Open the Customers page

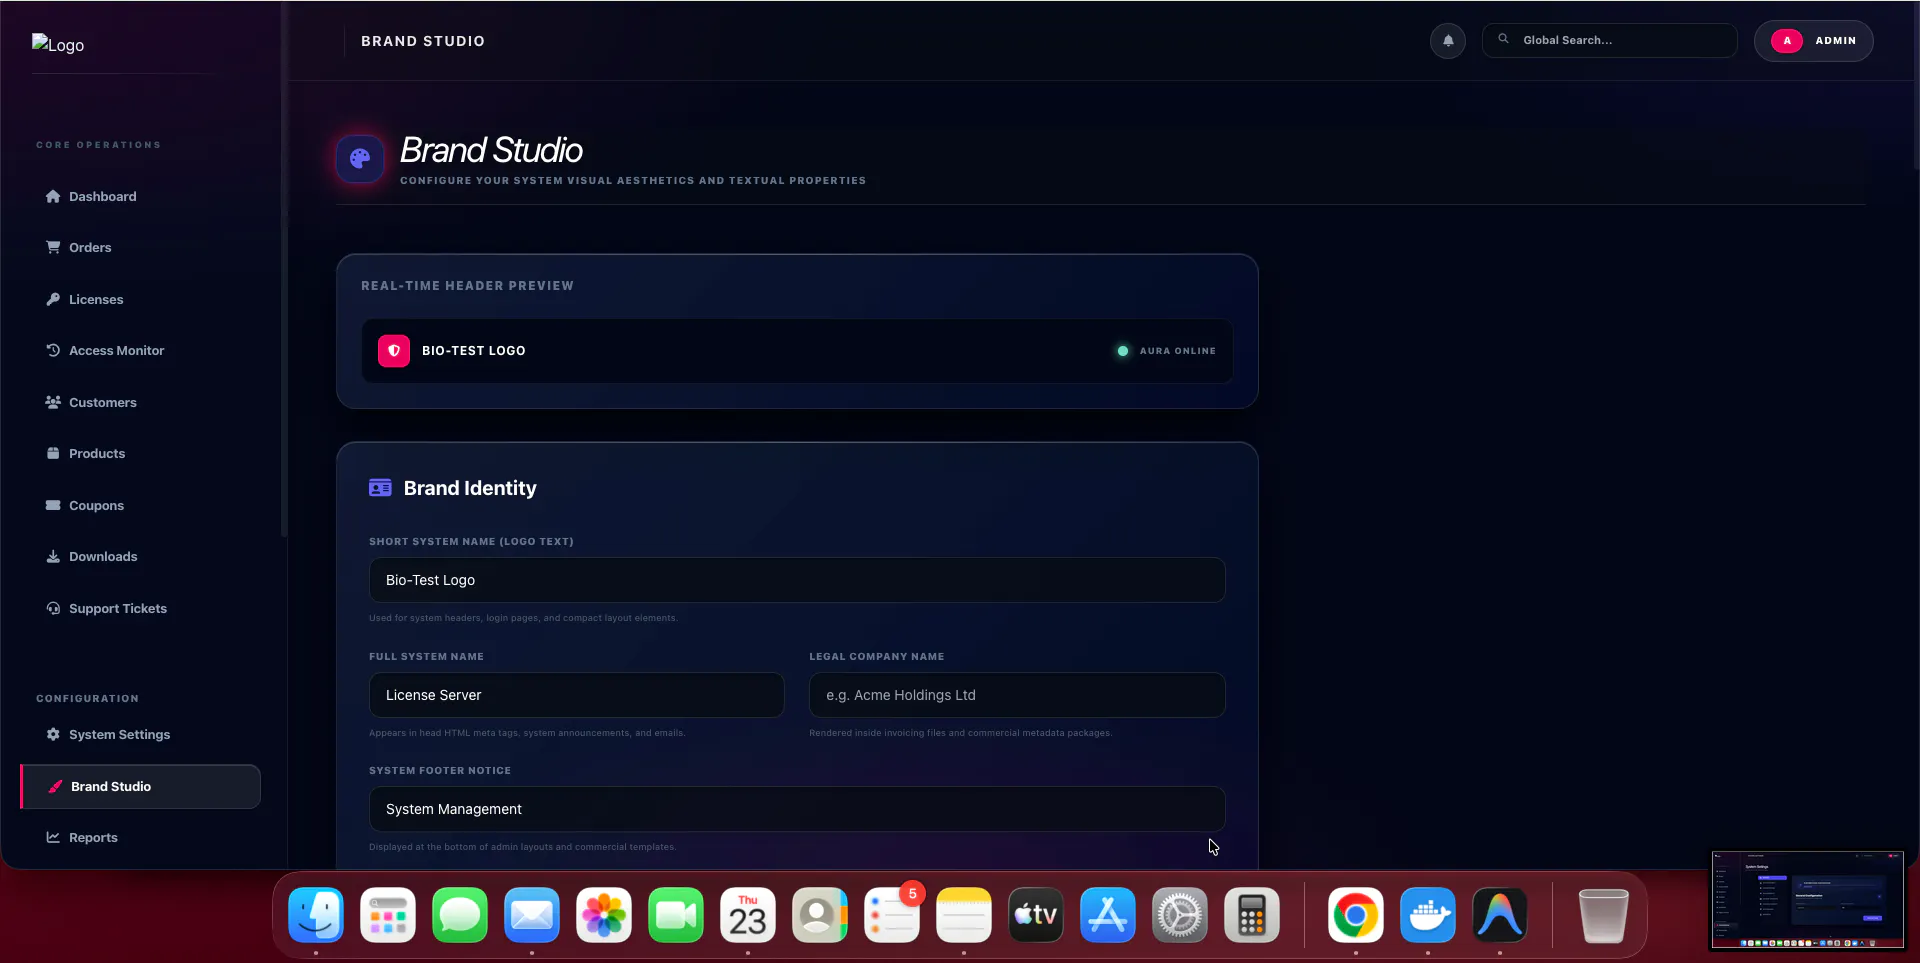(140, 402)
